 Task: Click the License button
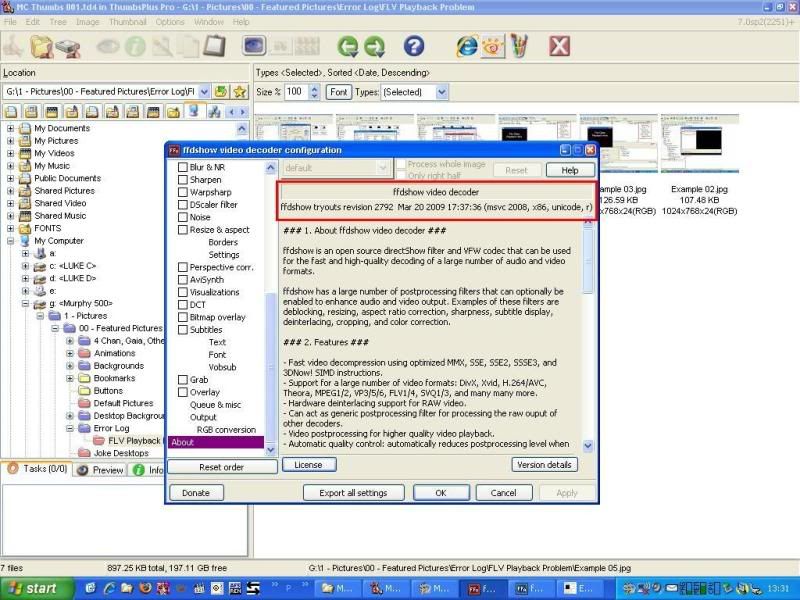click(x=309, y=465)
